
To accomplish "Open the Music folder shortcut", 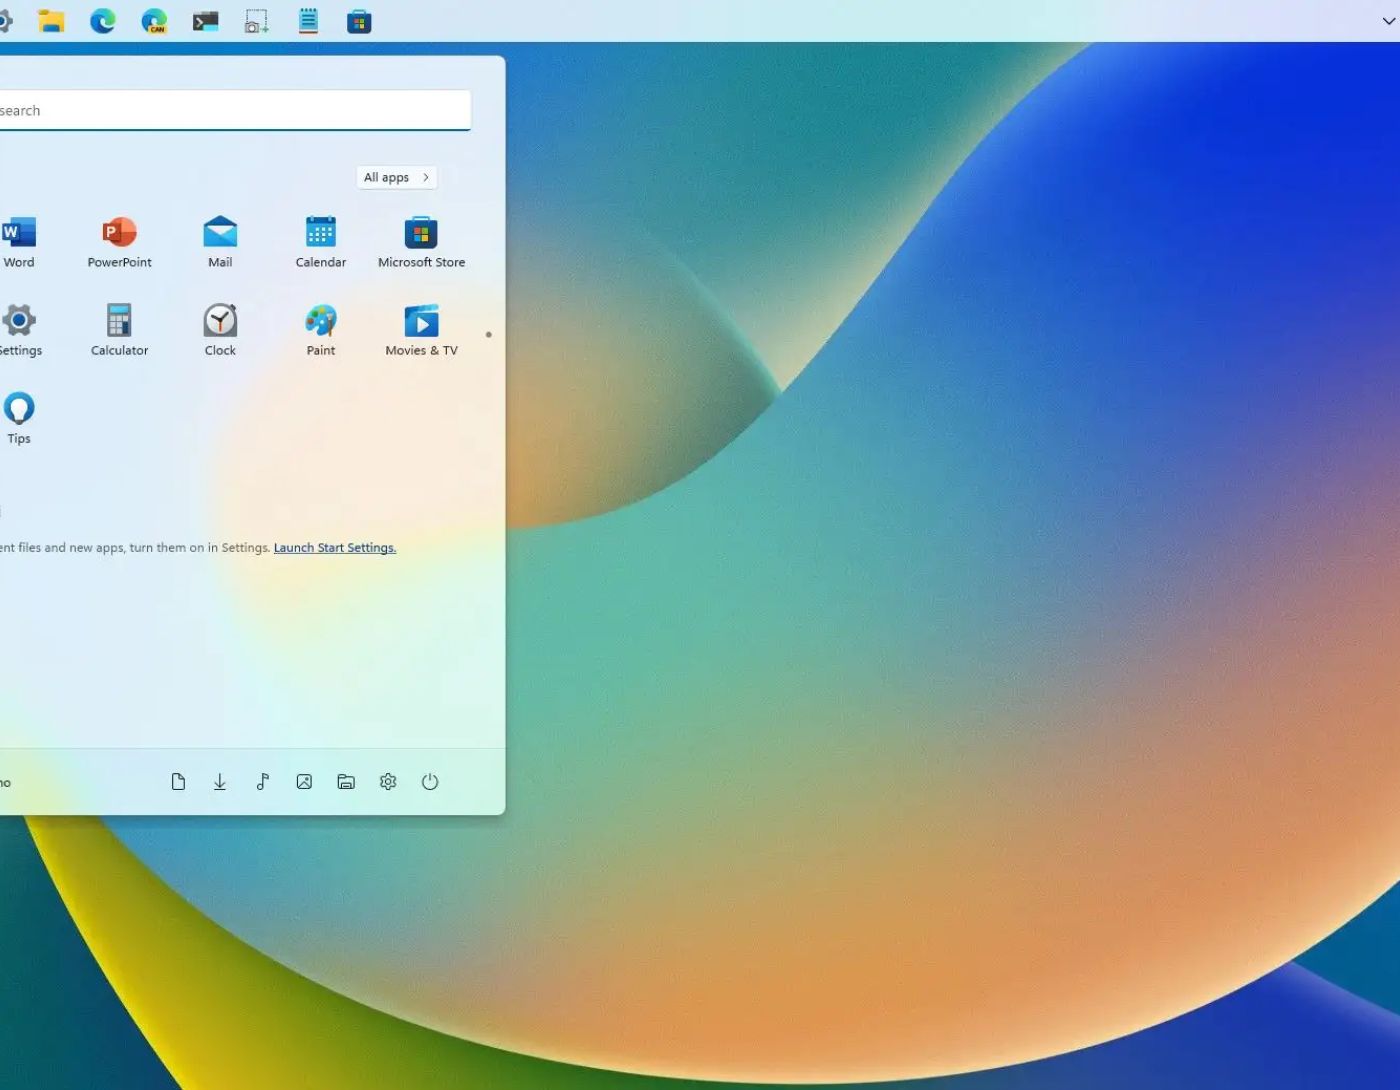I will (262, 782).
